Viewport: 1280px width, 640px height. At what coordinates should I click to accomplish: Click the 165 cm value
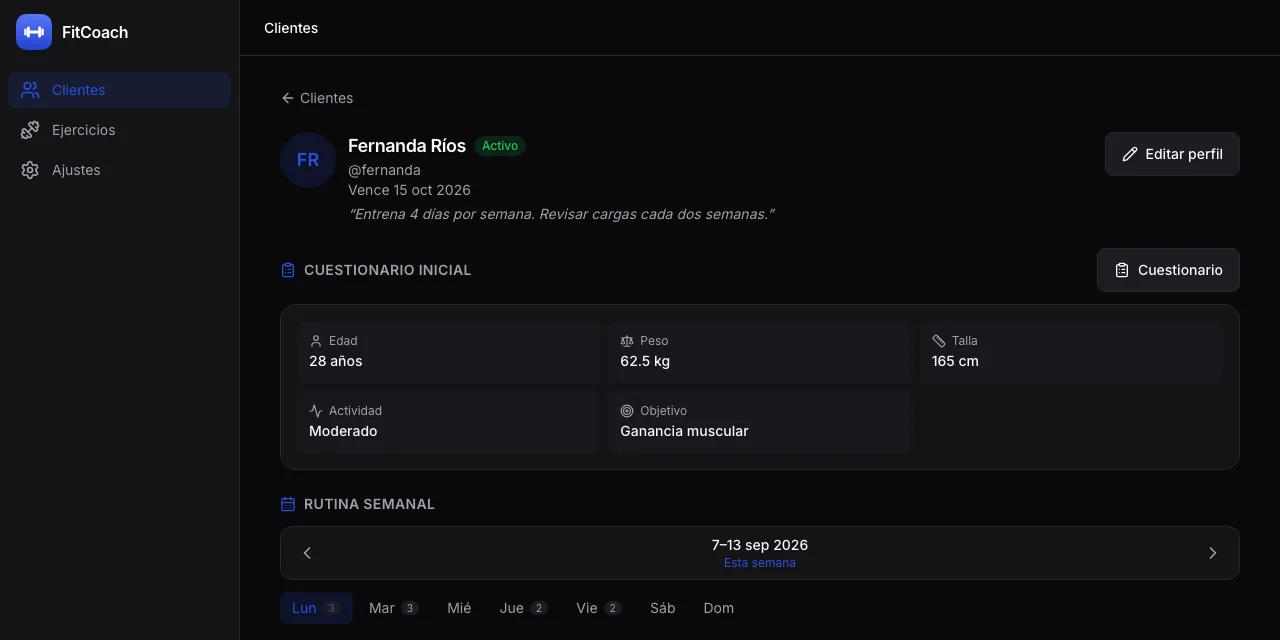tap(955, 361)
